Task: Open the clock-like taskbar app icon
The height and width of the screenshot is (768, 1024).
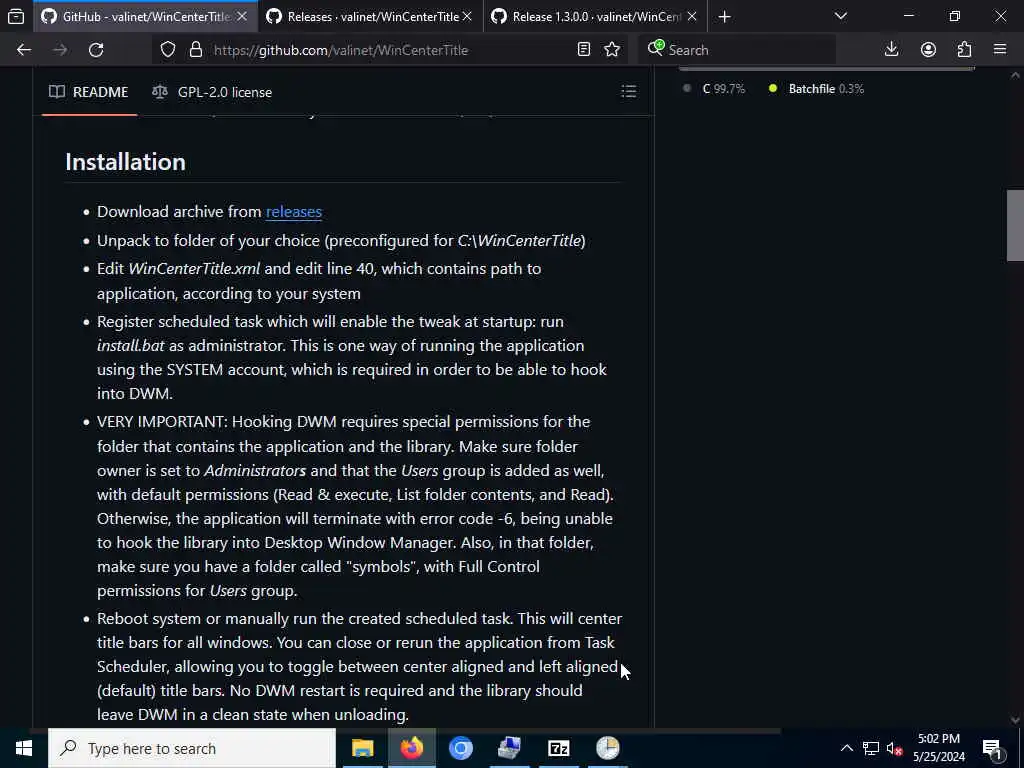Action: [x=607, y=748]
